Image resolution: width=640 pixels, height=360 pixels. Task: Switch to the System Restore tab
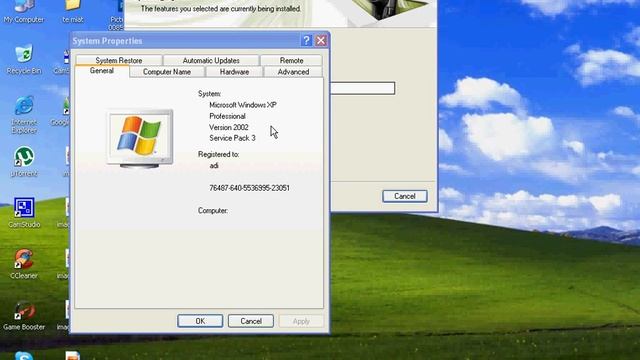pyautogui.click(x=119, y=60)
